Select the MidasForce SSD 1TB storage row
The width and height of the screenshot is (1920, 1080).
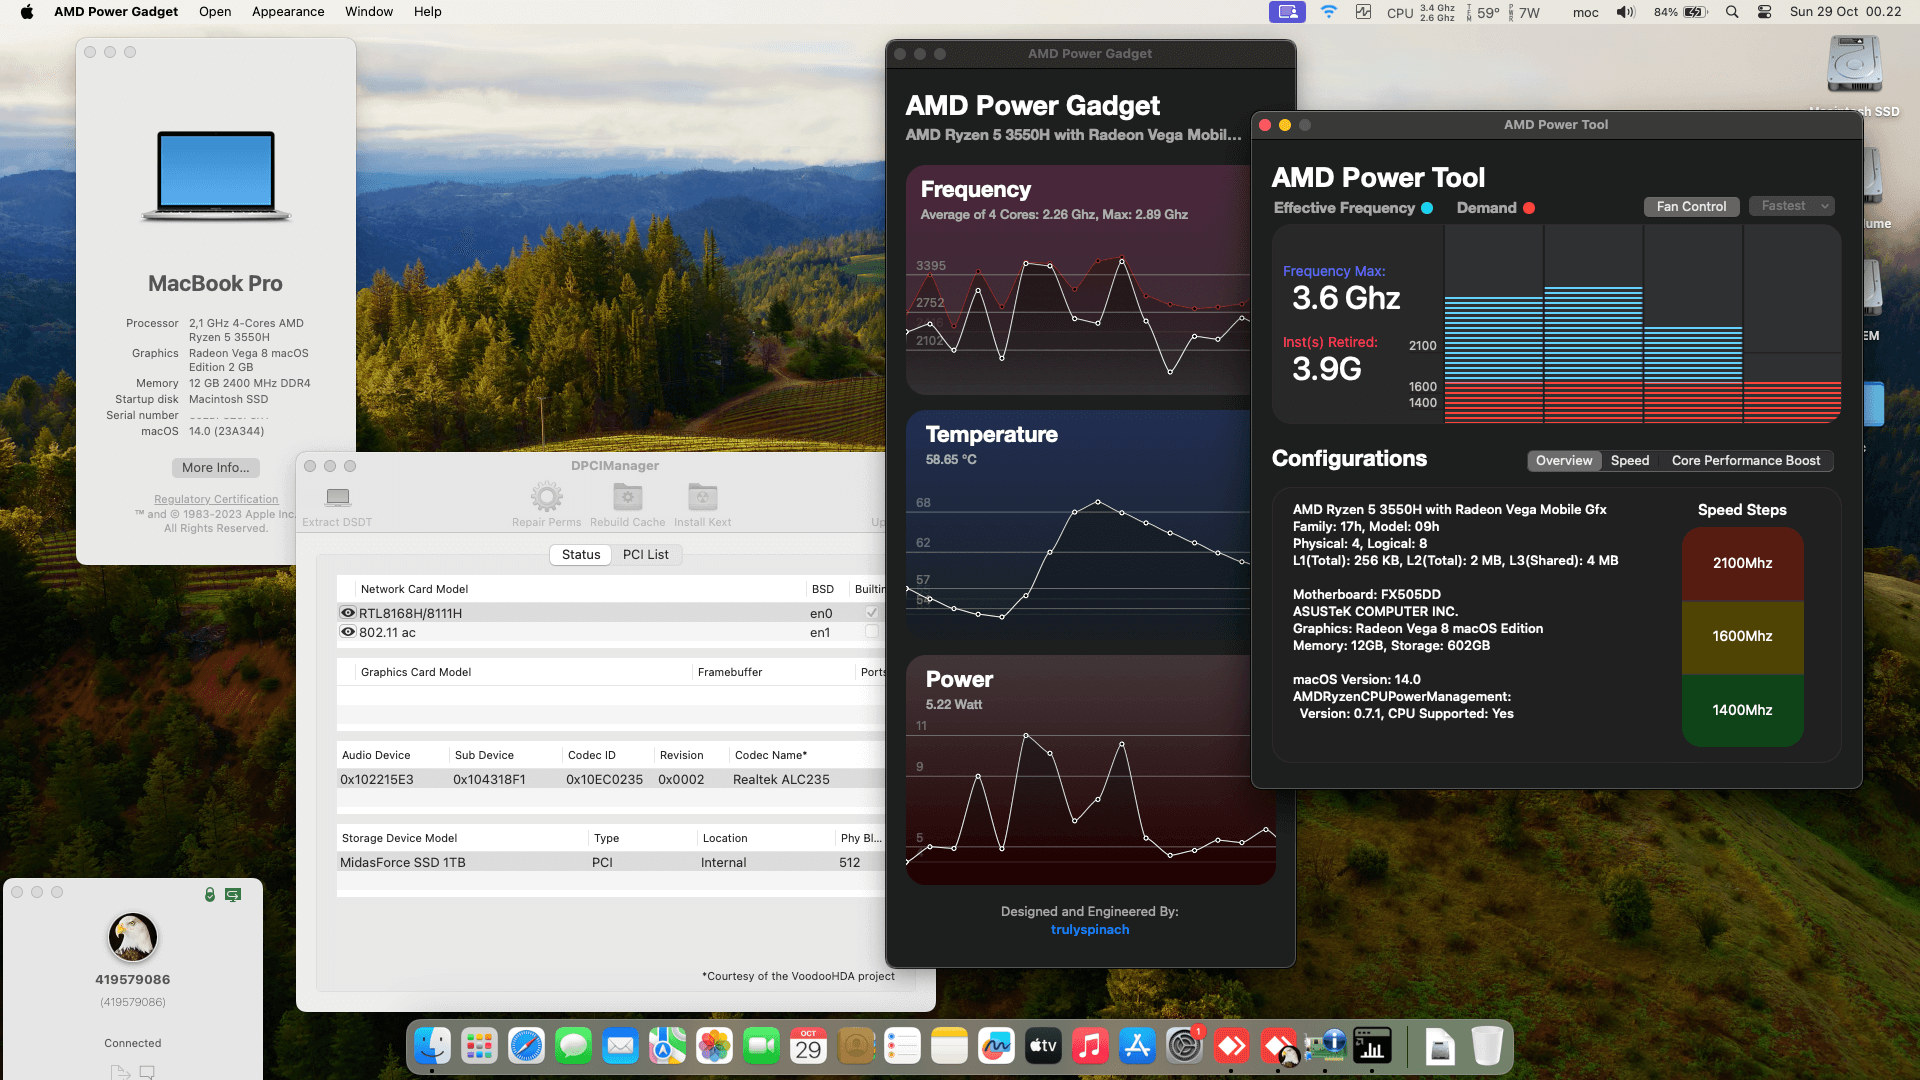[x=611, y=862]
